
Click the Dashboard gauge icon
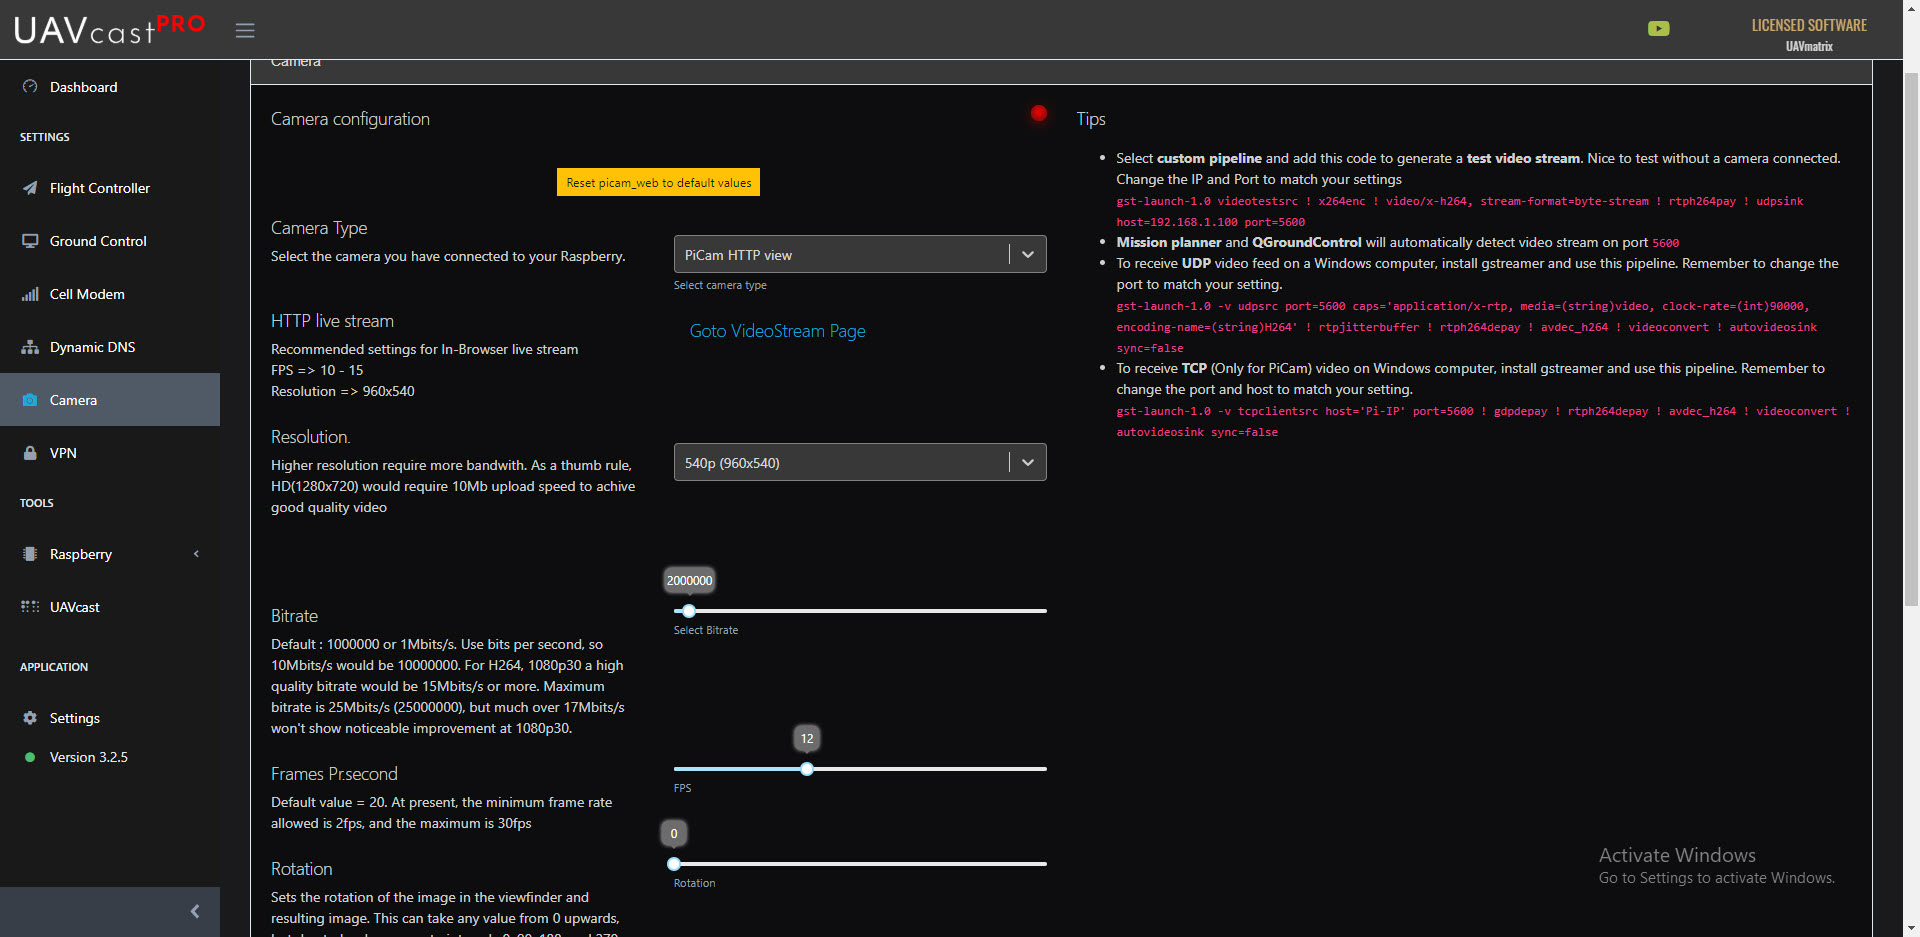30,87
